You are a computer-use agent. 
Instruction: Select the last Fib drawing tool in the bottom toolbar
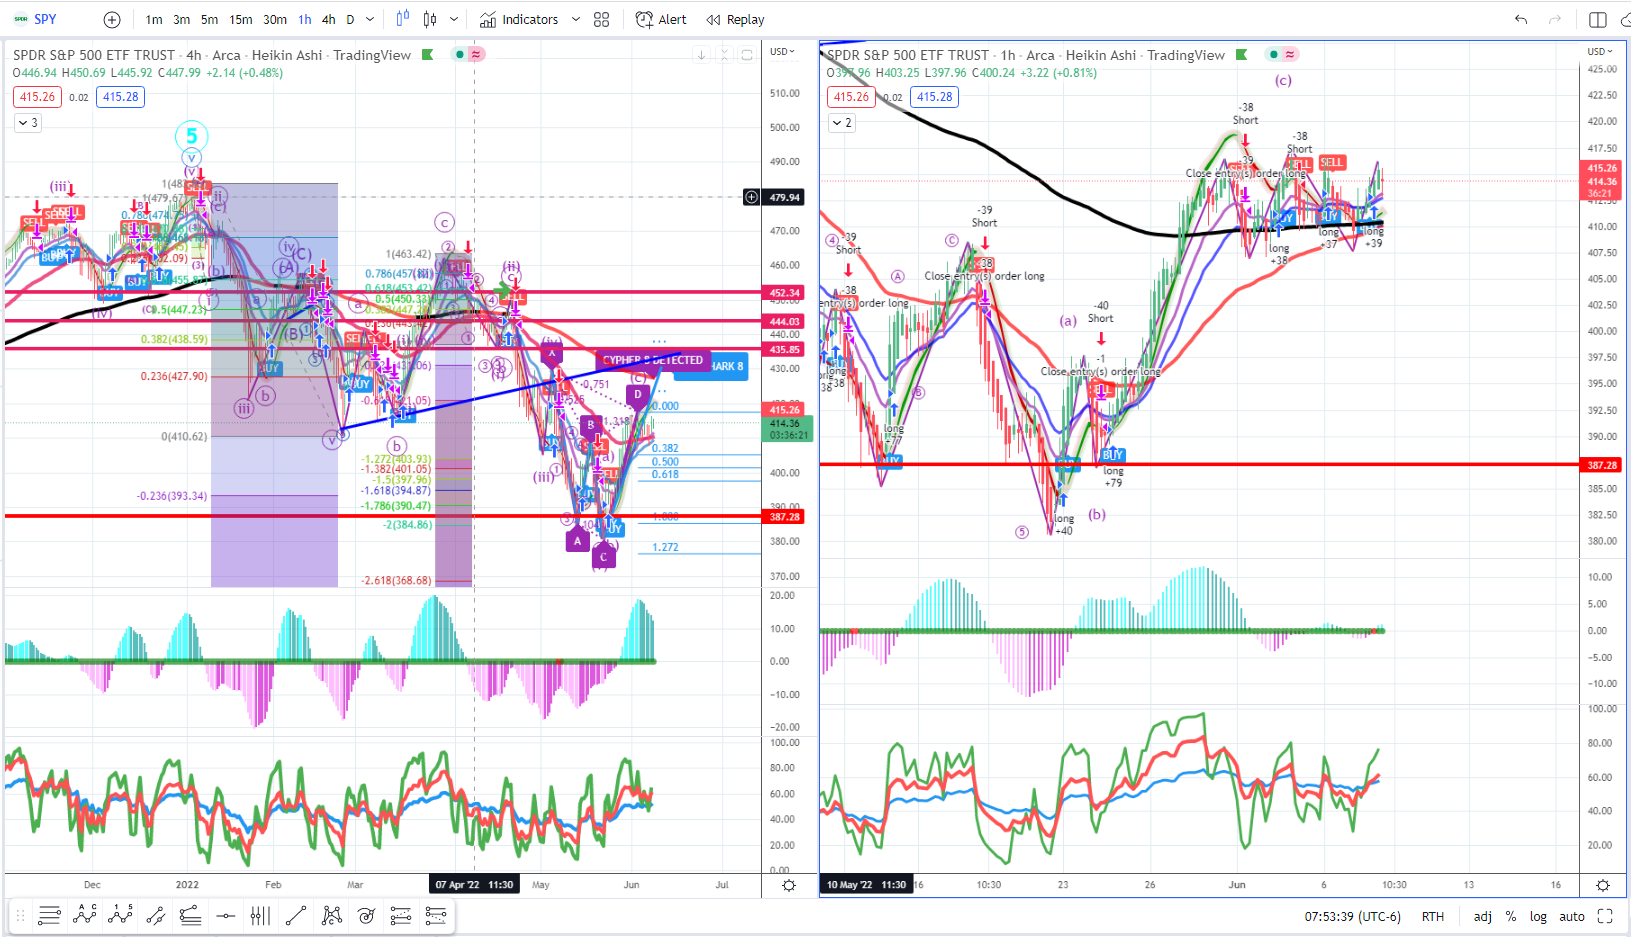[436, 915]
